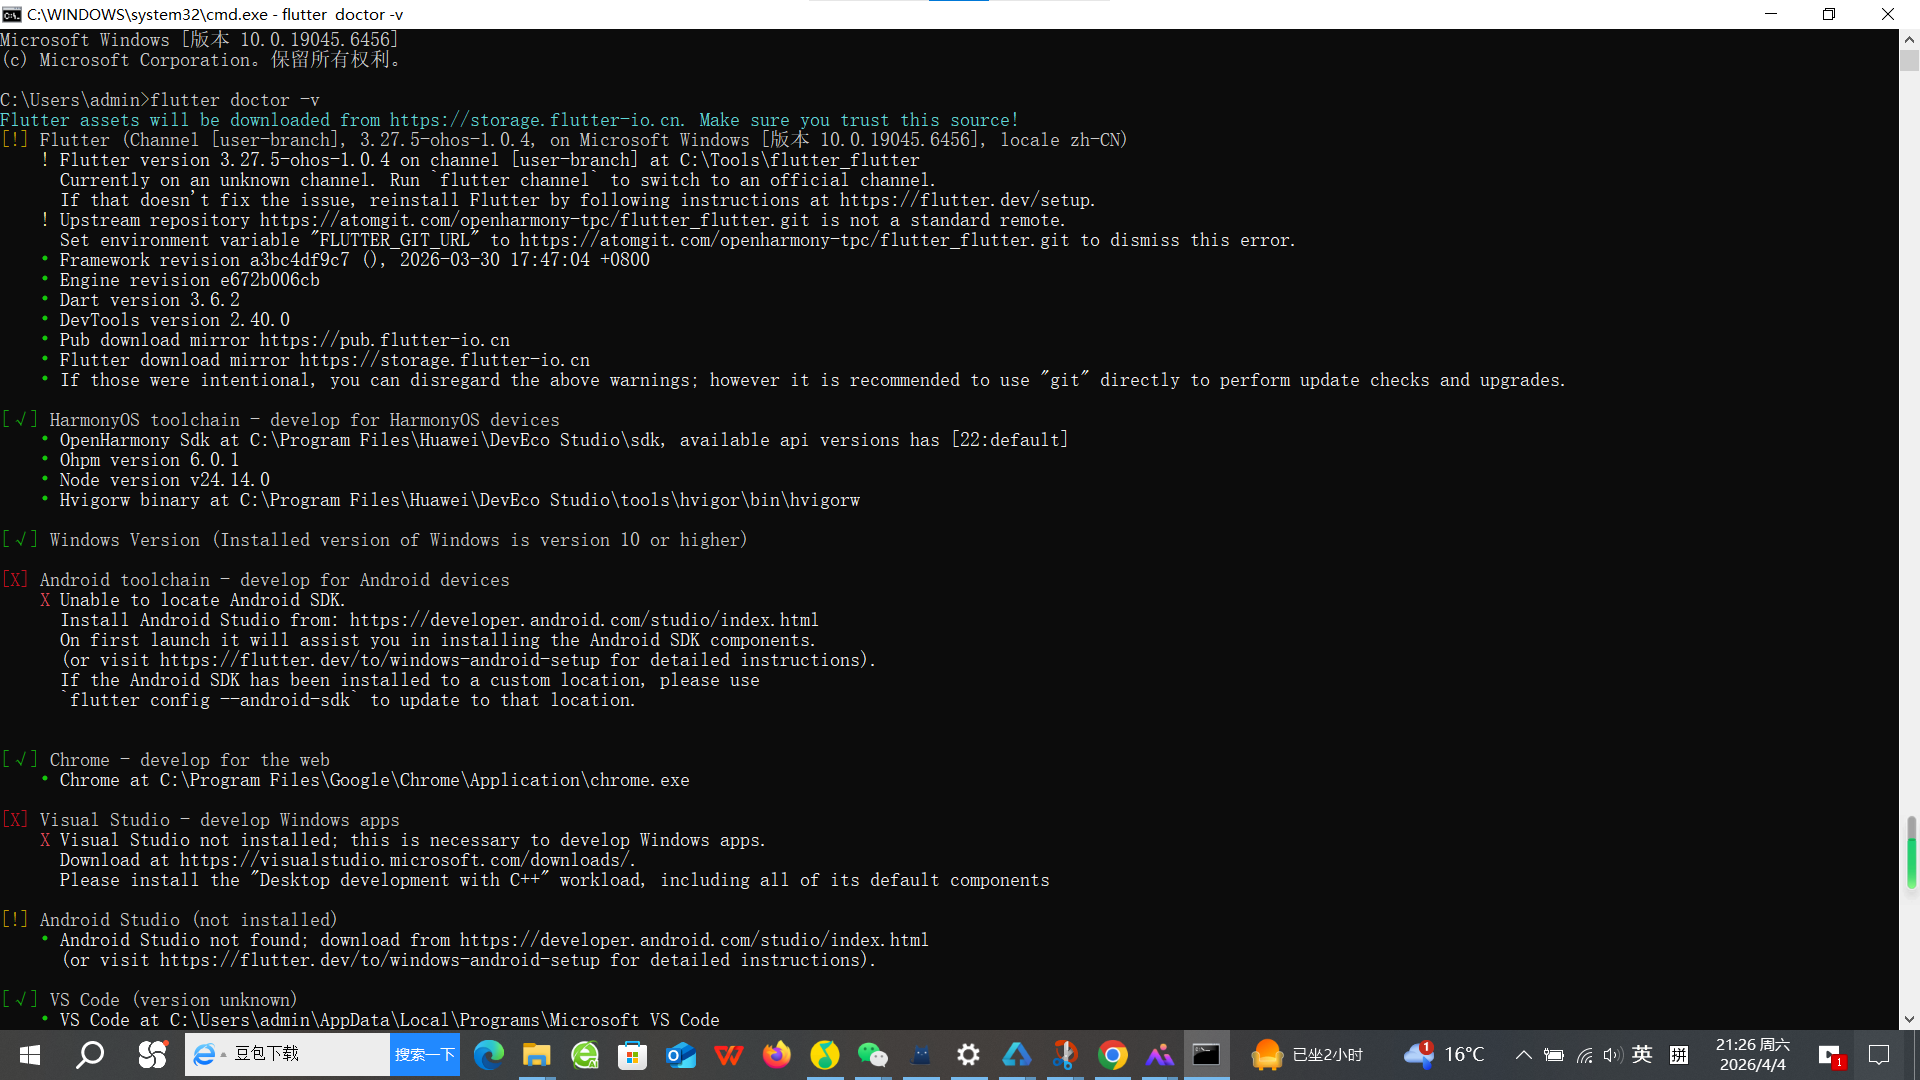Toggle the 英 input language indicator

pyautogui.click(x=1642, y=1054)
